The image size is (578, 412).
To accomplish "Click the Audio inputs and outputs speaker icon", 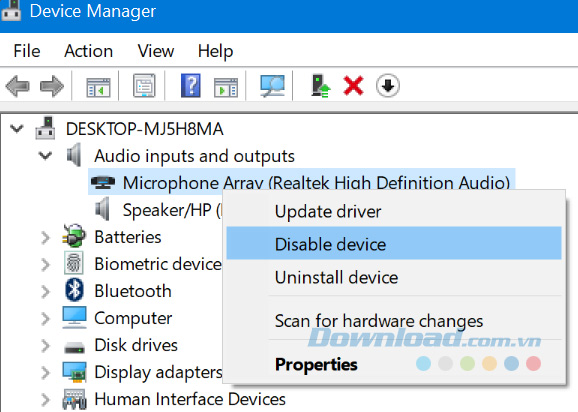I will pos(74,155).
